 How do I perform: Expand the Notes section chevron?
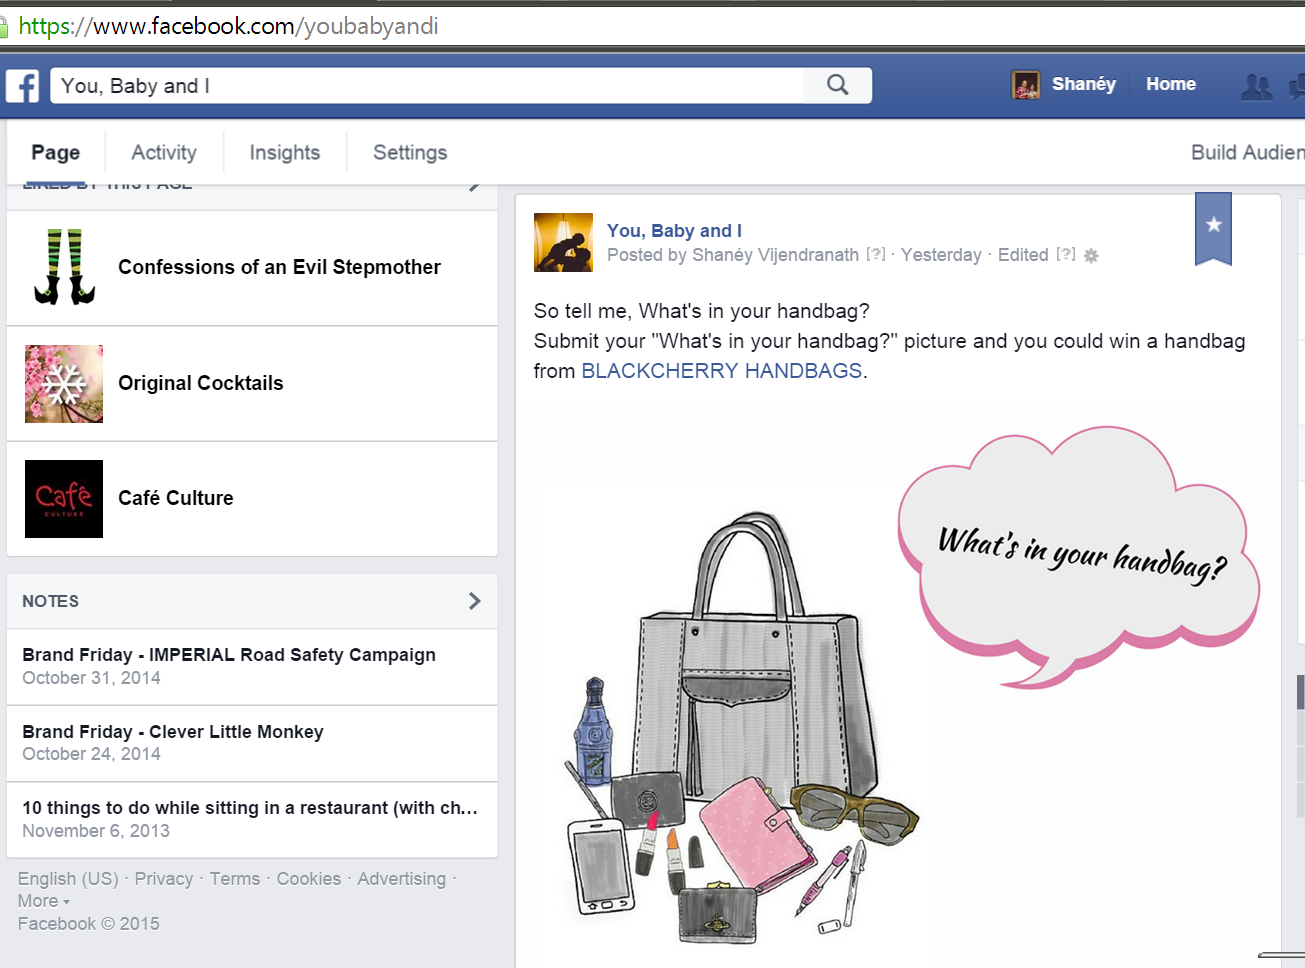[x=475, y=601]
